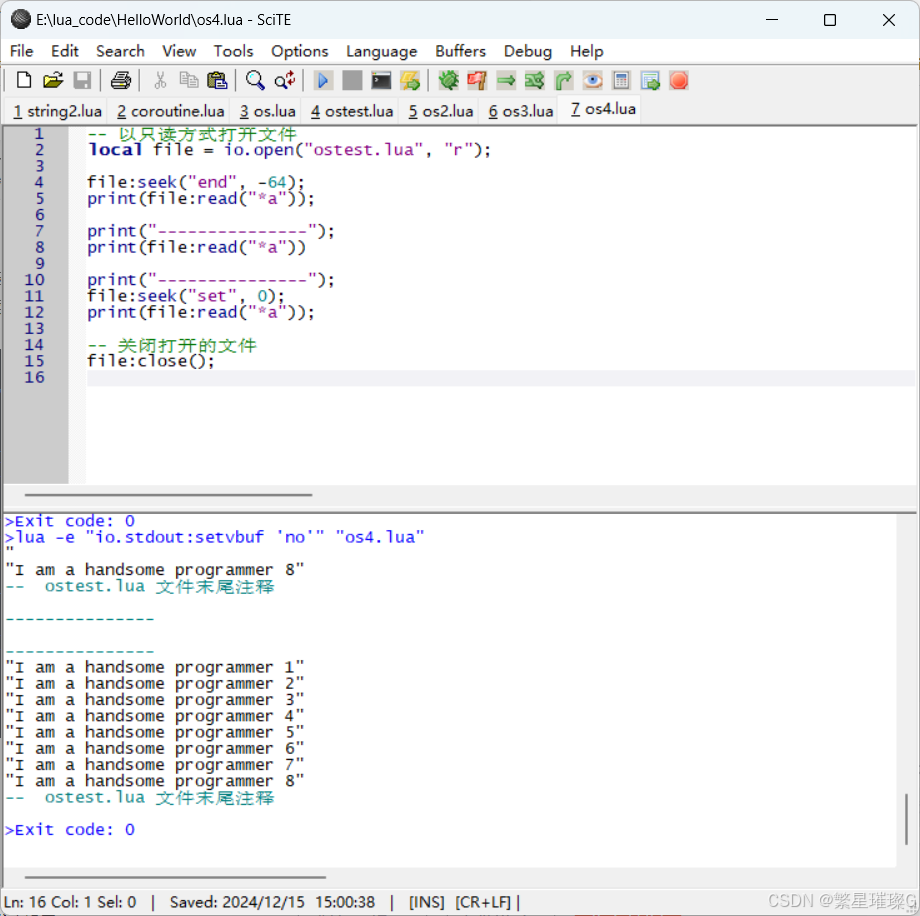
Task: Open Find with the magnifying glass icon
Action: [255, 80]
